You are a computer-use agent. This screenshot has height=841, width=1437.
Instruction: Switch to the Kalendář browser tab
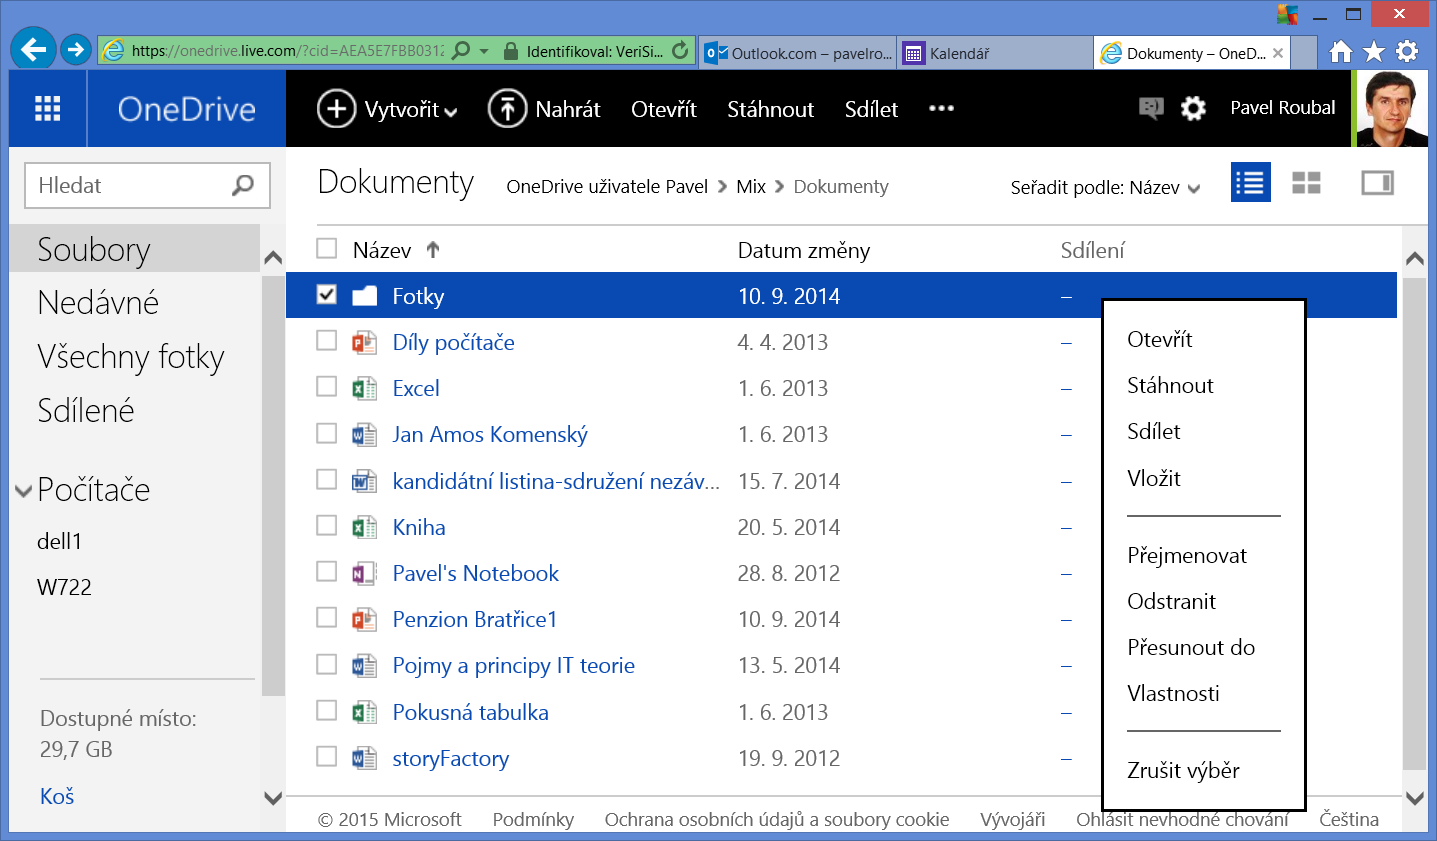tap(995, 53)
